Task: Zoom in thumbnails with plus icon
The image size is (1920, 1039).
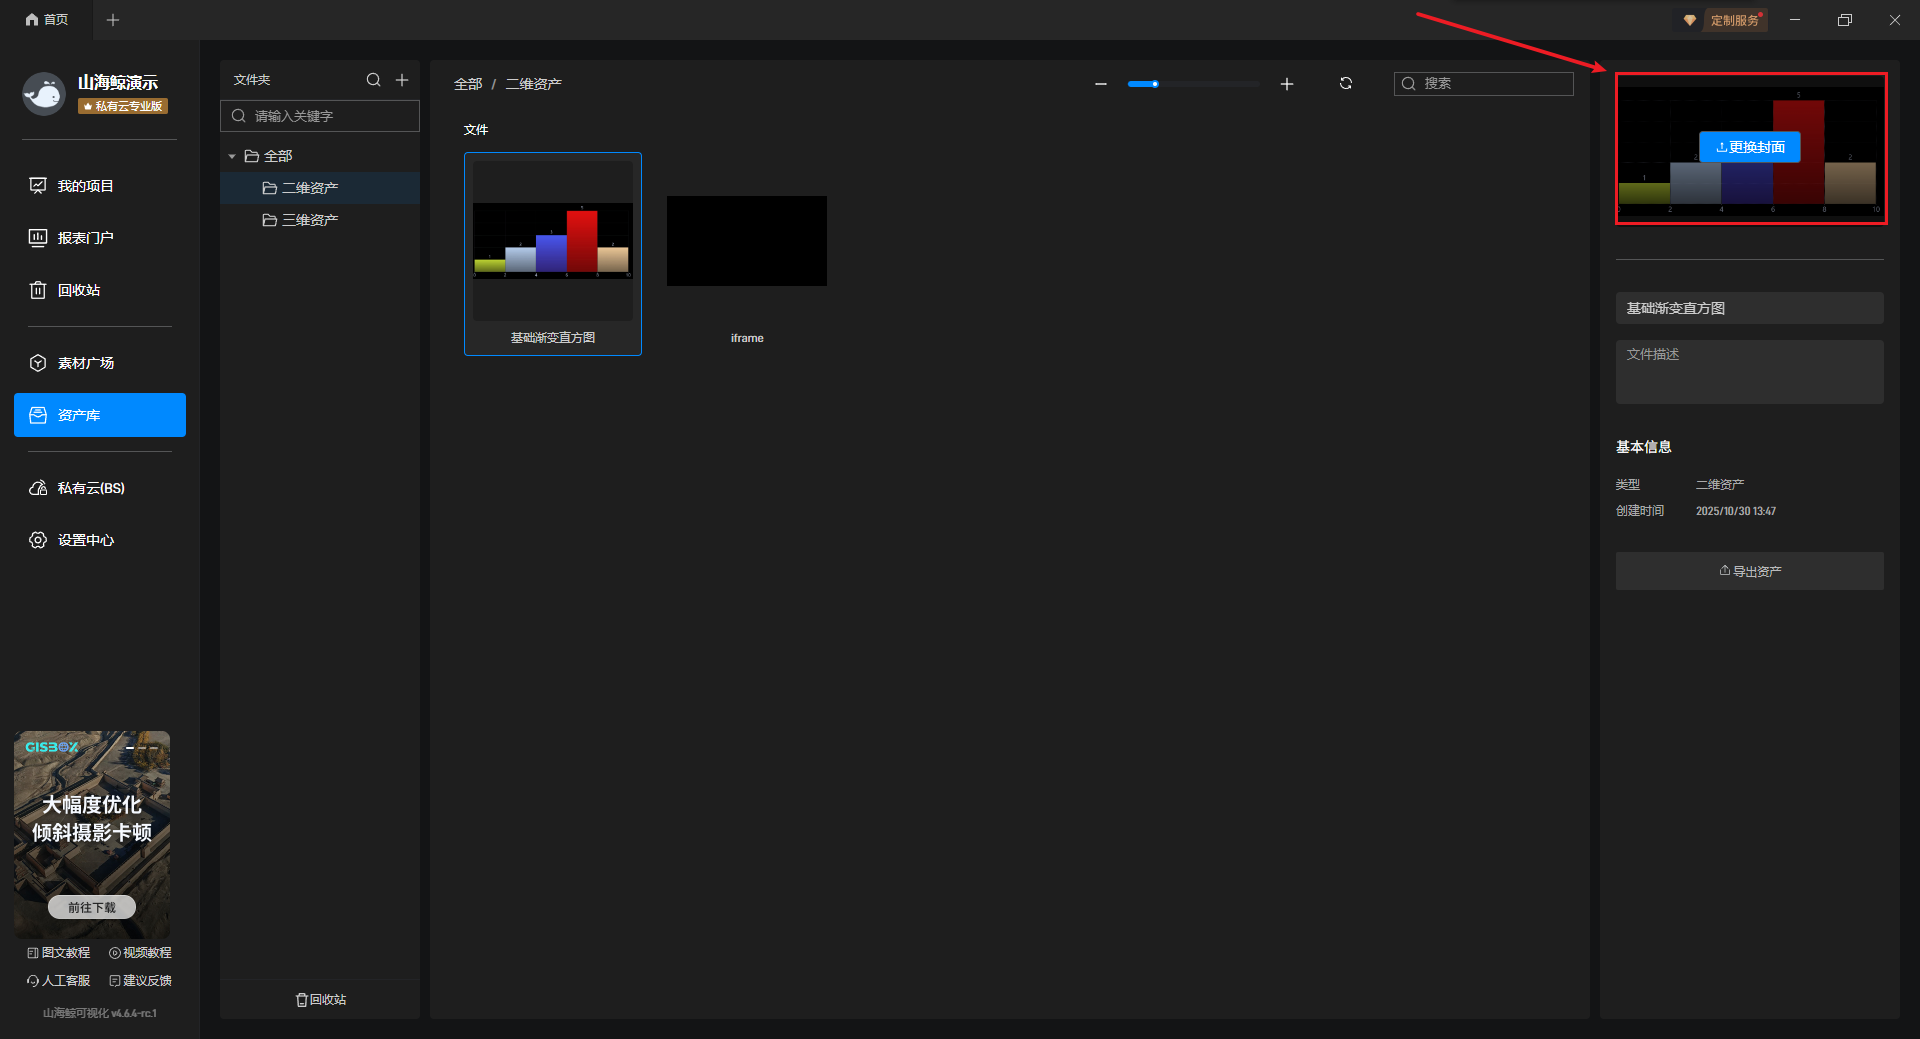Action: pos(1287,84)
